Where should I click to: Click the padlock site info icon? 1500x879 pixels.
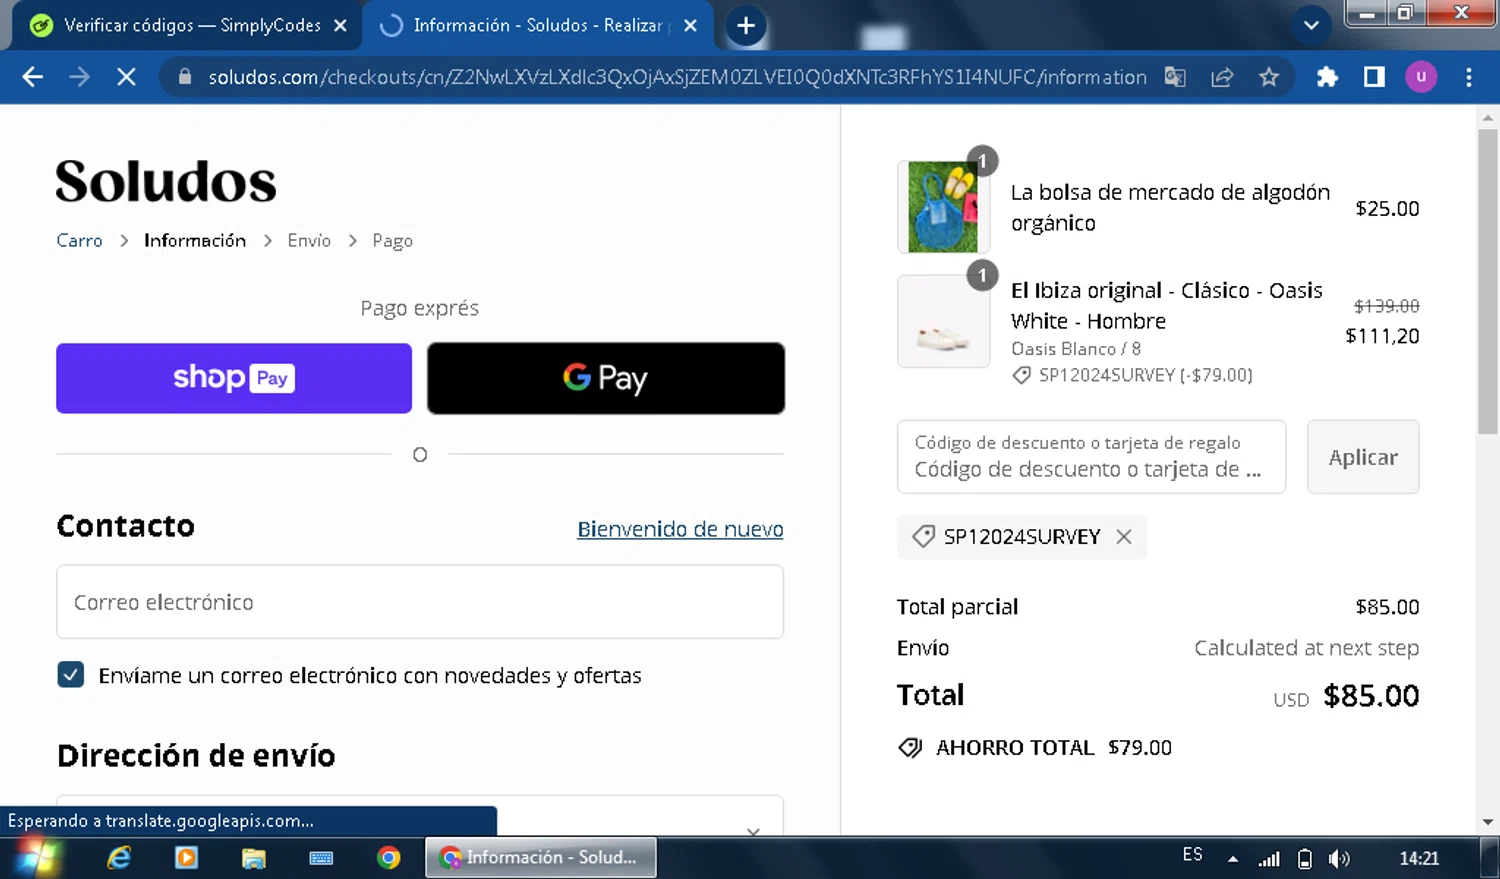click(x=184, y=77)
